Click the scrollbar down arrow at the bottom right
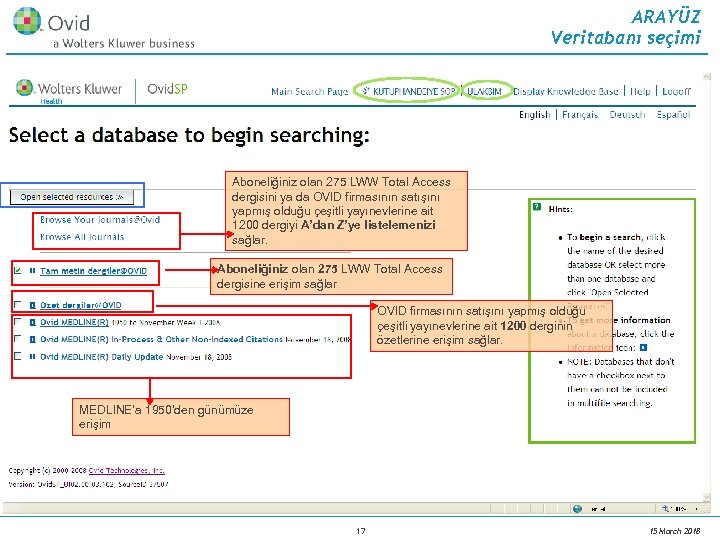The width and height of the screenshot is (720, 540). [707, 497]
